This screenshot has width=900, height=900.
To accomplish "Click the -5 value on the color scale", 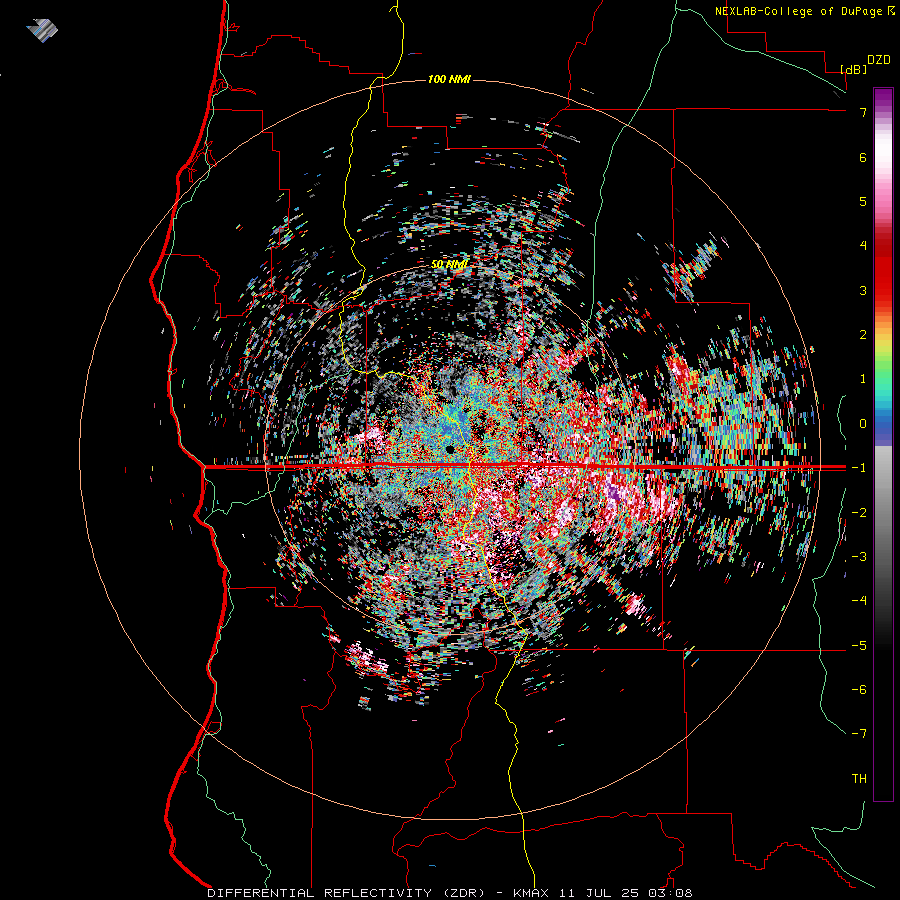I will (x=859, y=646).
